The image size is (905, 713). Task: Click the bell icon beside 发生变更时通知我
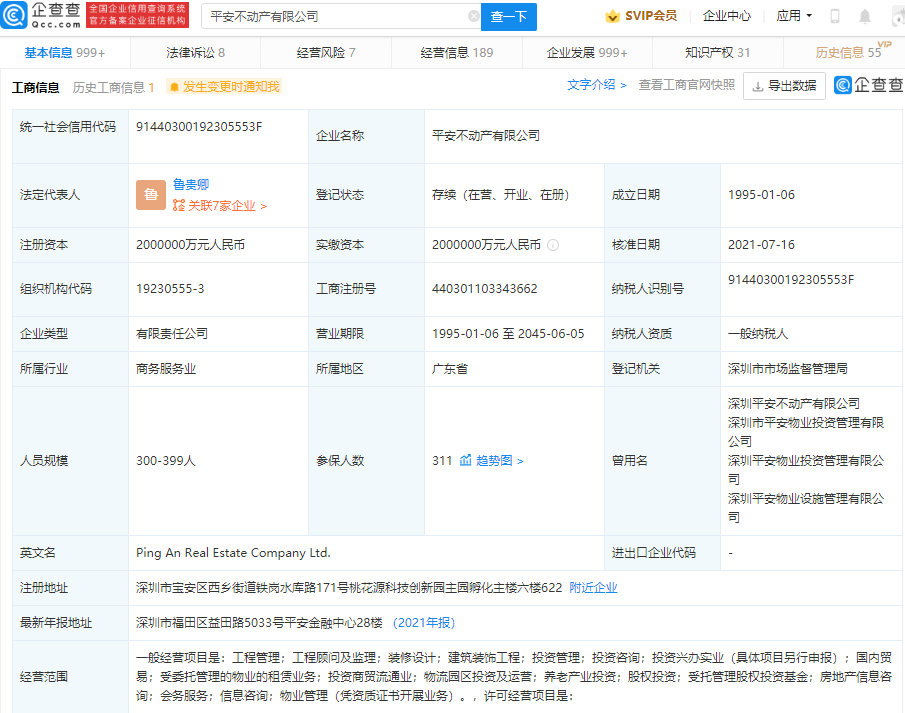click(x=174, y=87)
